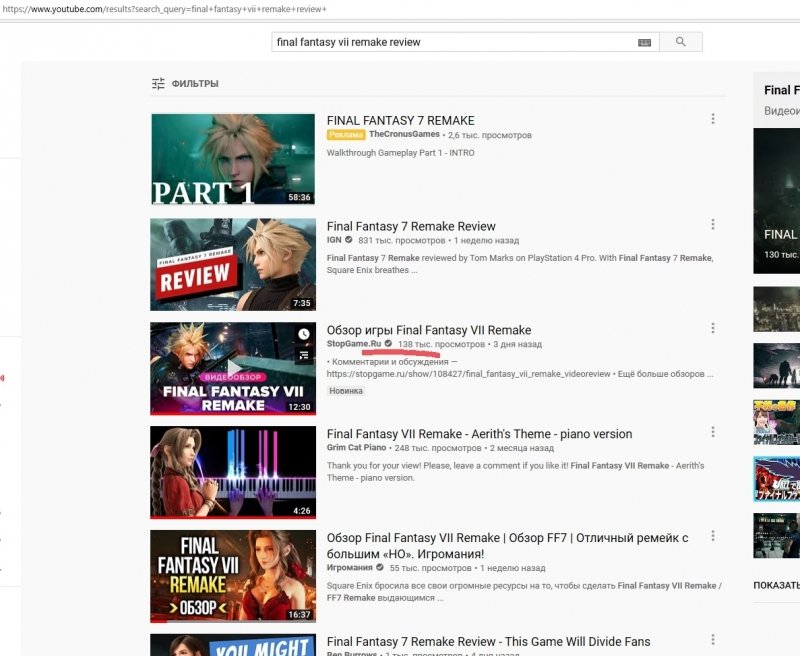Screen dimensions: 800x656
Task: Click the '831 тыс. просмотров' view count
Action: tap(402, 240)
